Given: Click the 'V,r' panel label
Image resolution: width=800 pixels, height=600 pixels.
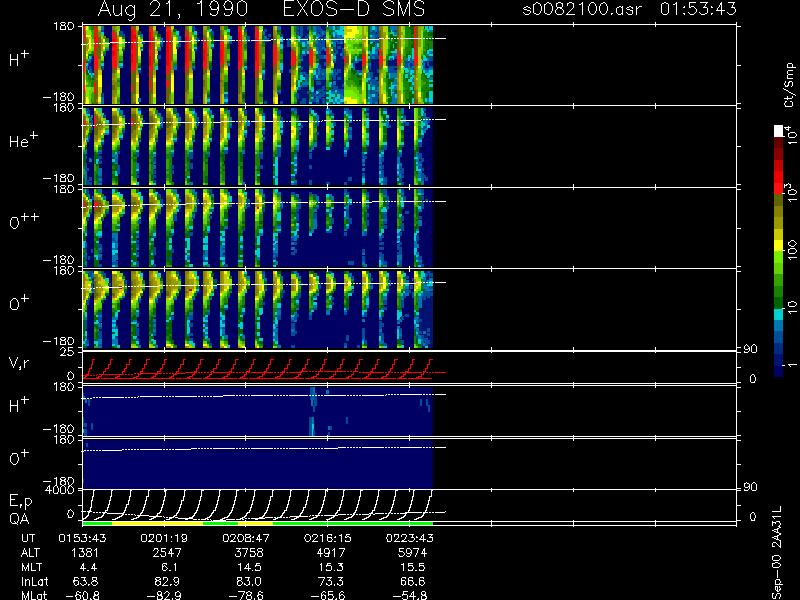Looking at the screenshot, I should click(x=19, y=363).
